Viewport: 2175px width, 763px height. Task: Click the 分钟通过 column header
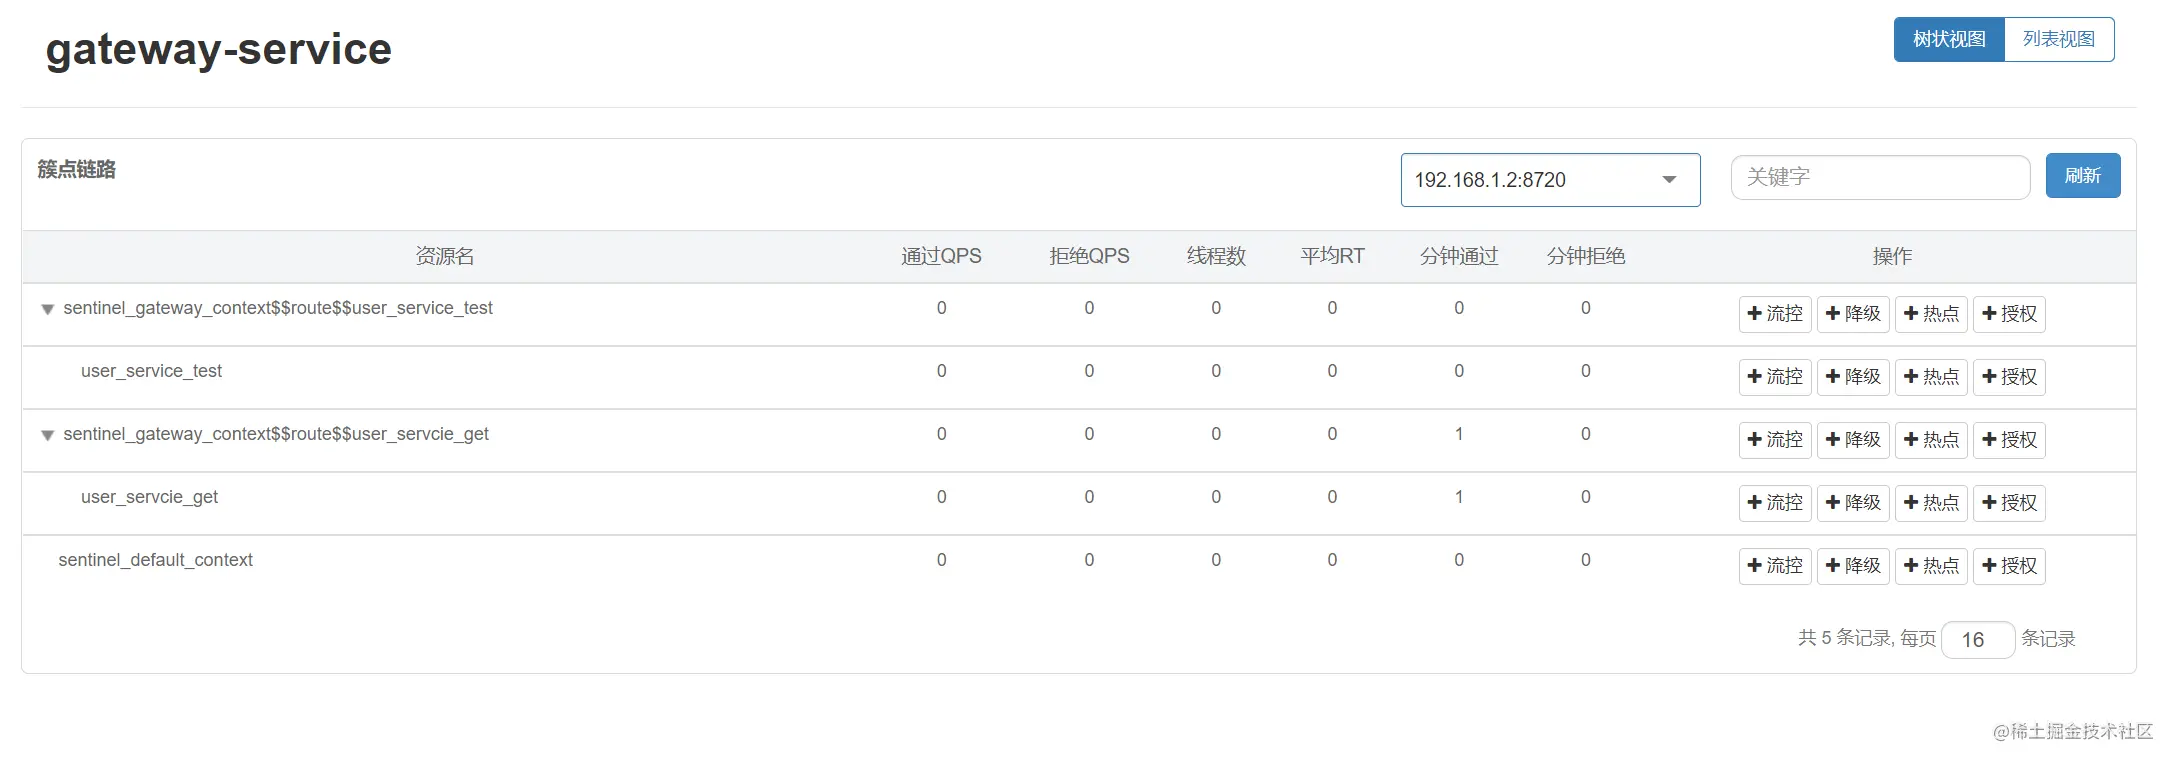pyautogui.click(x=1459, y=256)
